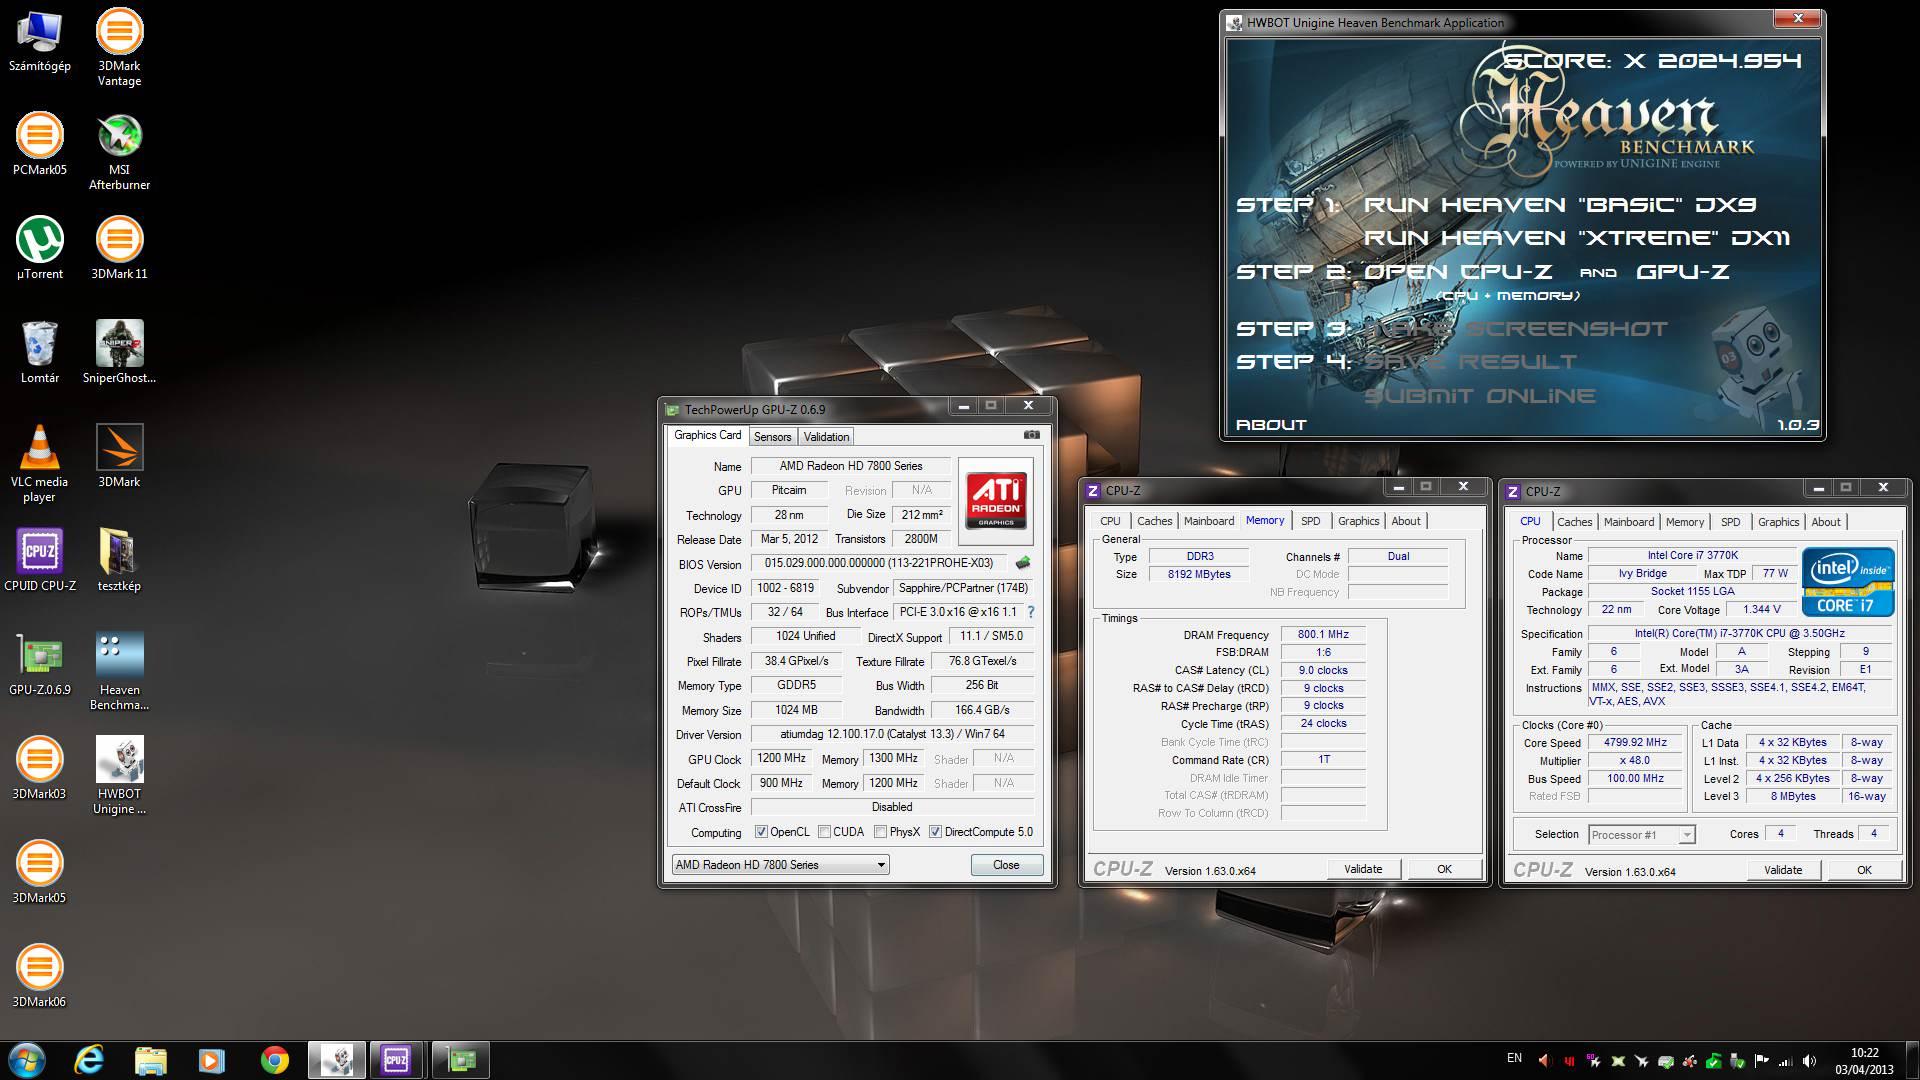
Task: Launch SniperGhost desktop shortcut
Action: pyautogui.click(x=119, y=353)
